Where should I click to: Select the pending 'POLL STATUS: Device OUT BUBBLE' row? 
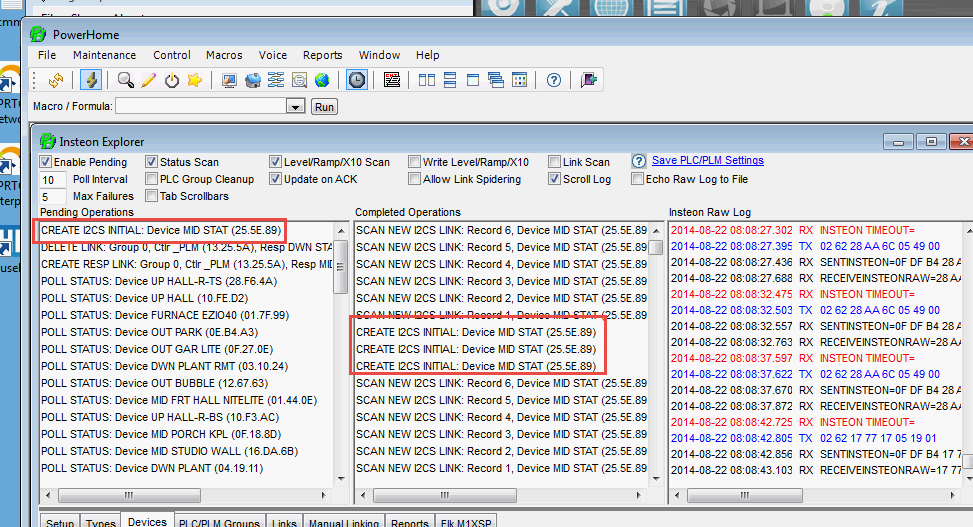(187, 383)
